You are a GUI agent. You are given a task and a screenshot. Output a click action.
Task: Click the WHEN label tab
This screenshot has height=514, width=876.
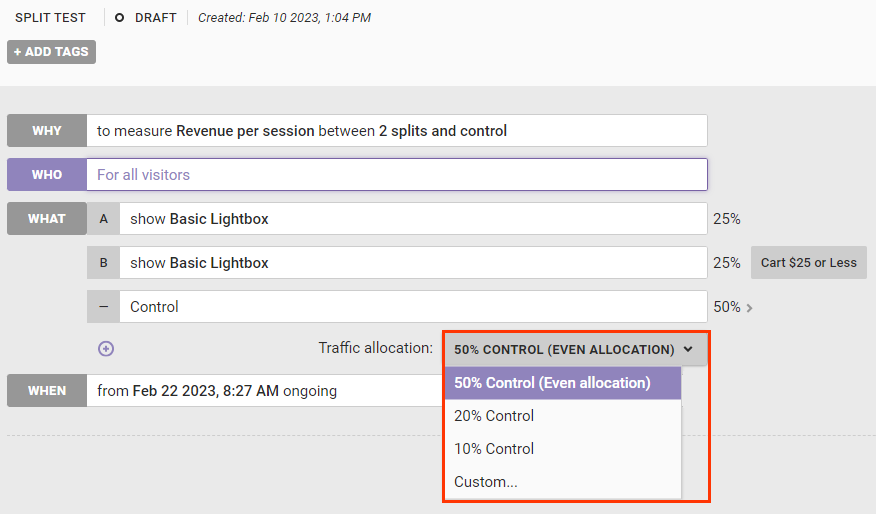47,391
